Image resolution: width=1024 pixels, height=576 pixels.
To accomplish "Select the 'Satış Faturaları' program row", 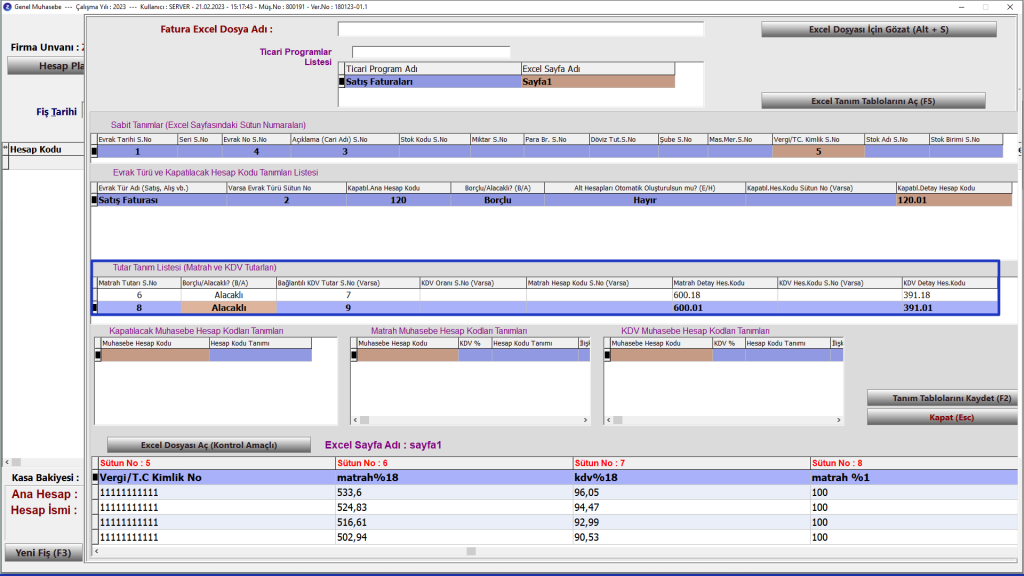I will point(432,82).
